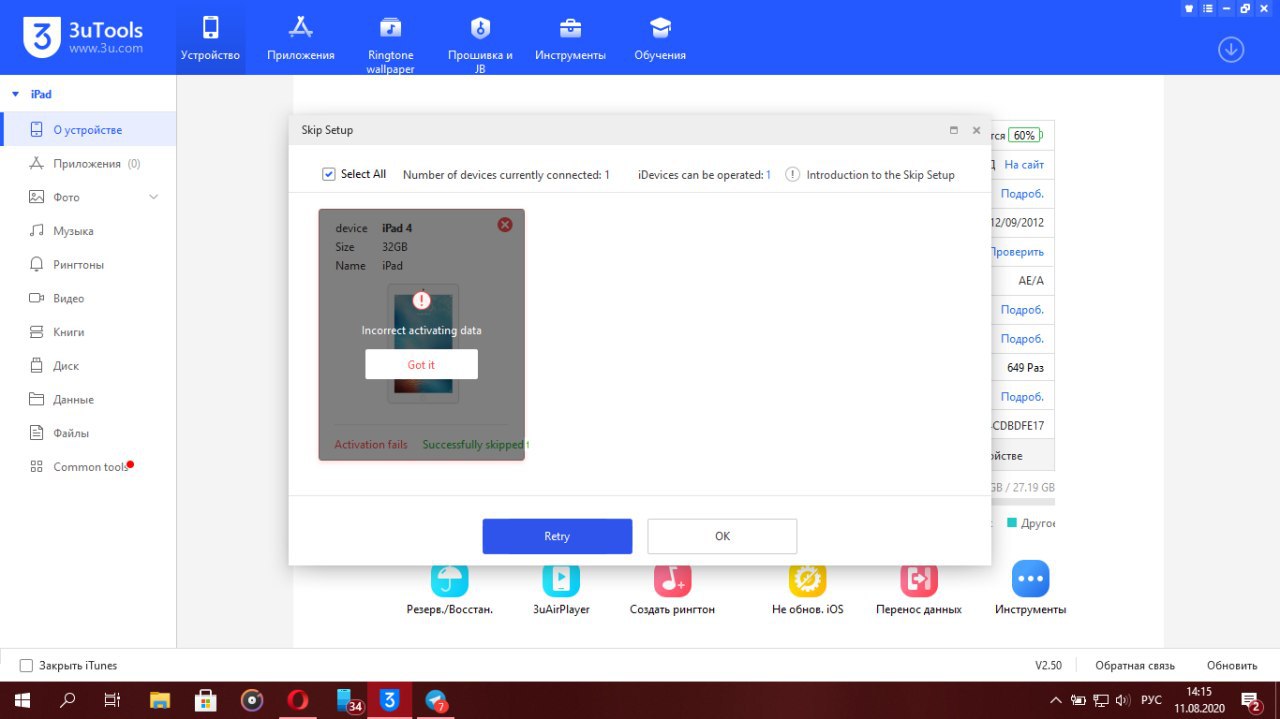1280x719 pixels.
Task: Open the Приложения top navigation tab
Action: 300,38
